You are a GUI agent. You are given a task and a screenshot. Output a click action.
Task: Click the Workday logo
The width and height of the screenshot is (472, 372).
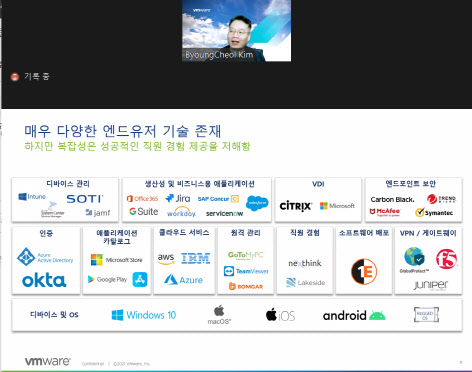pos(181,213)
